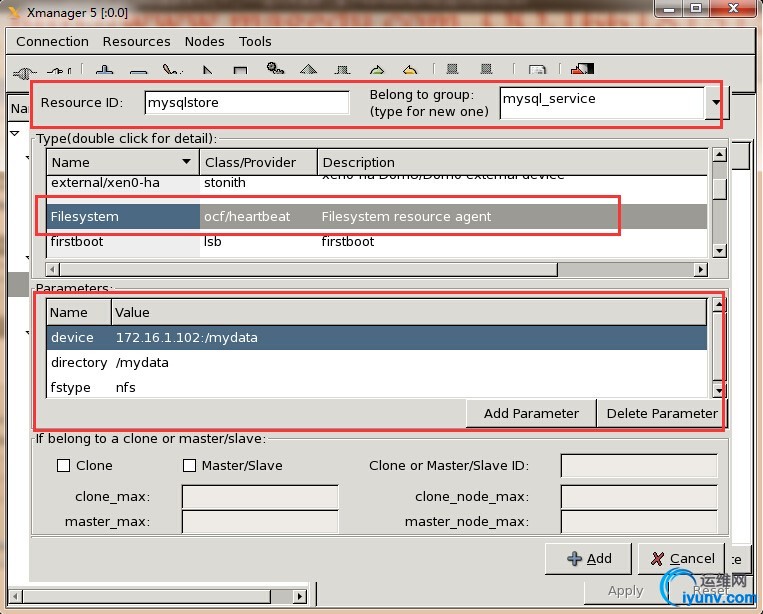Open the Tools menu
The width and height of the screenshot is (763, 614).
255,41
